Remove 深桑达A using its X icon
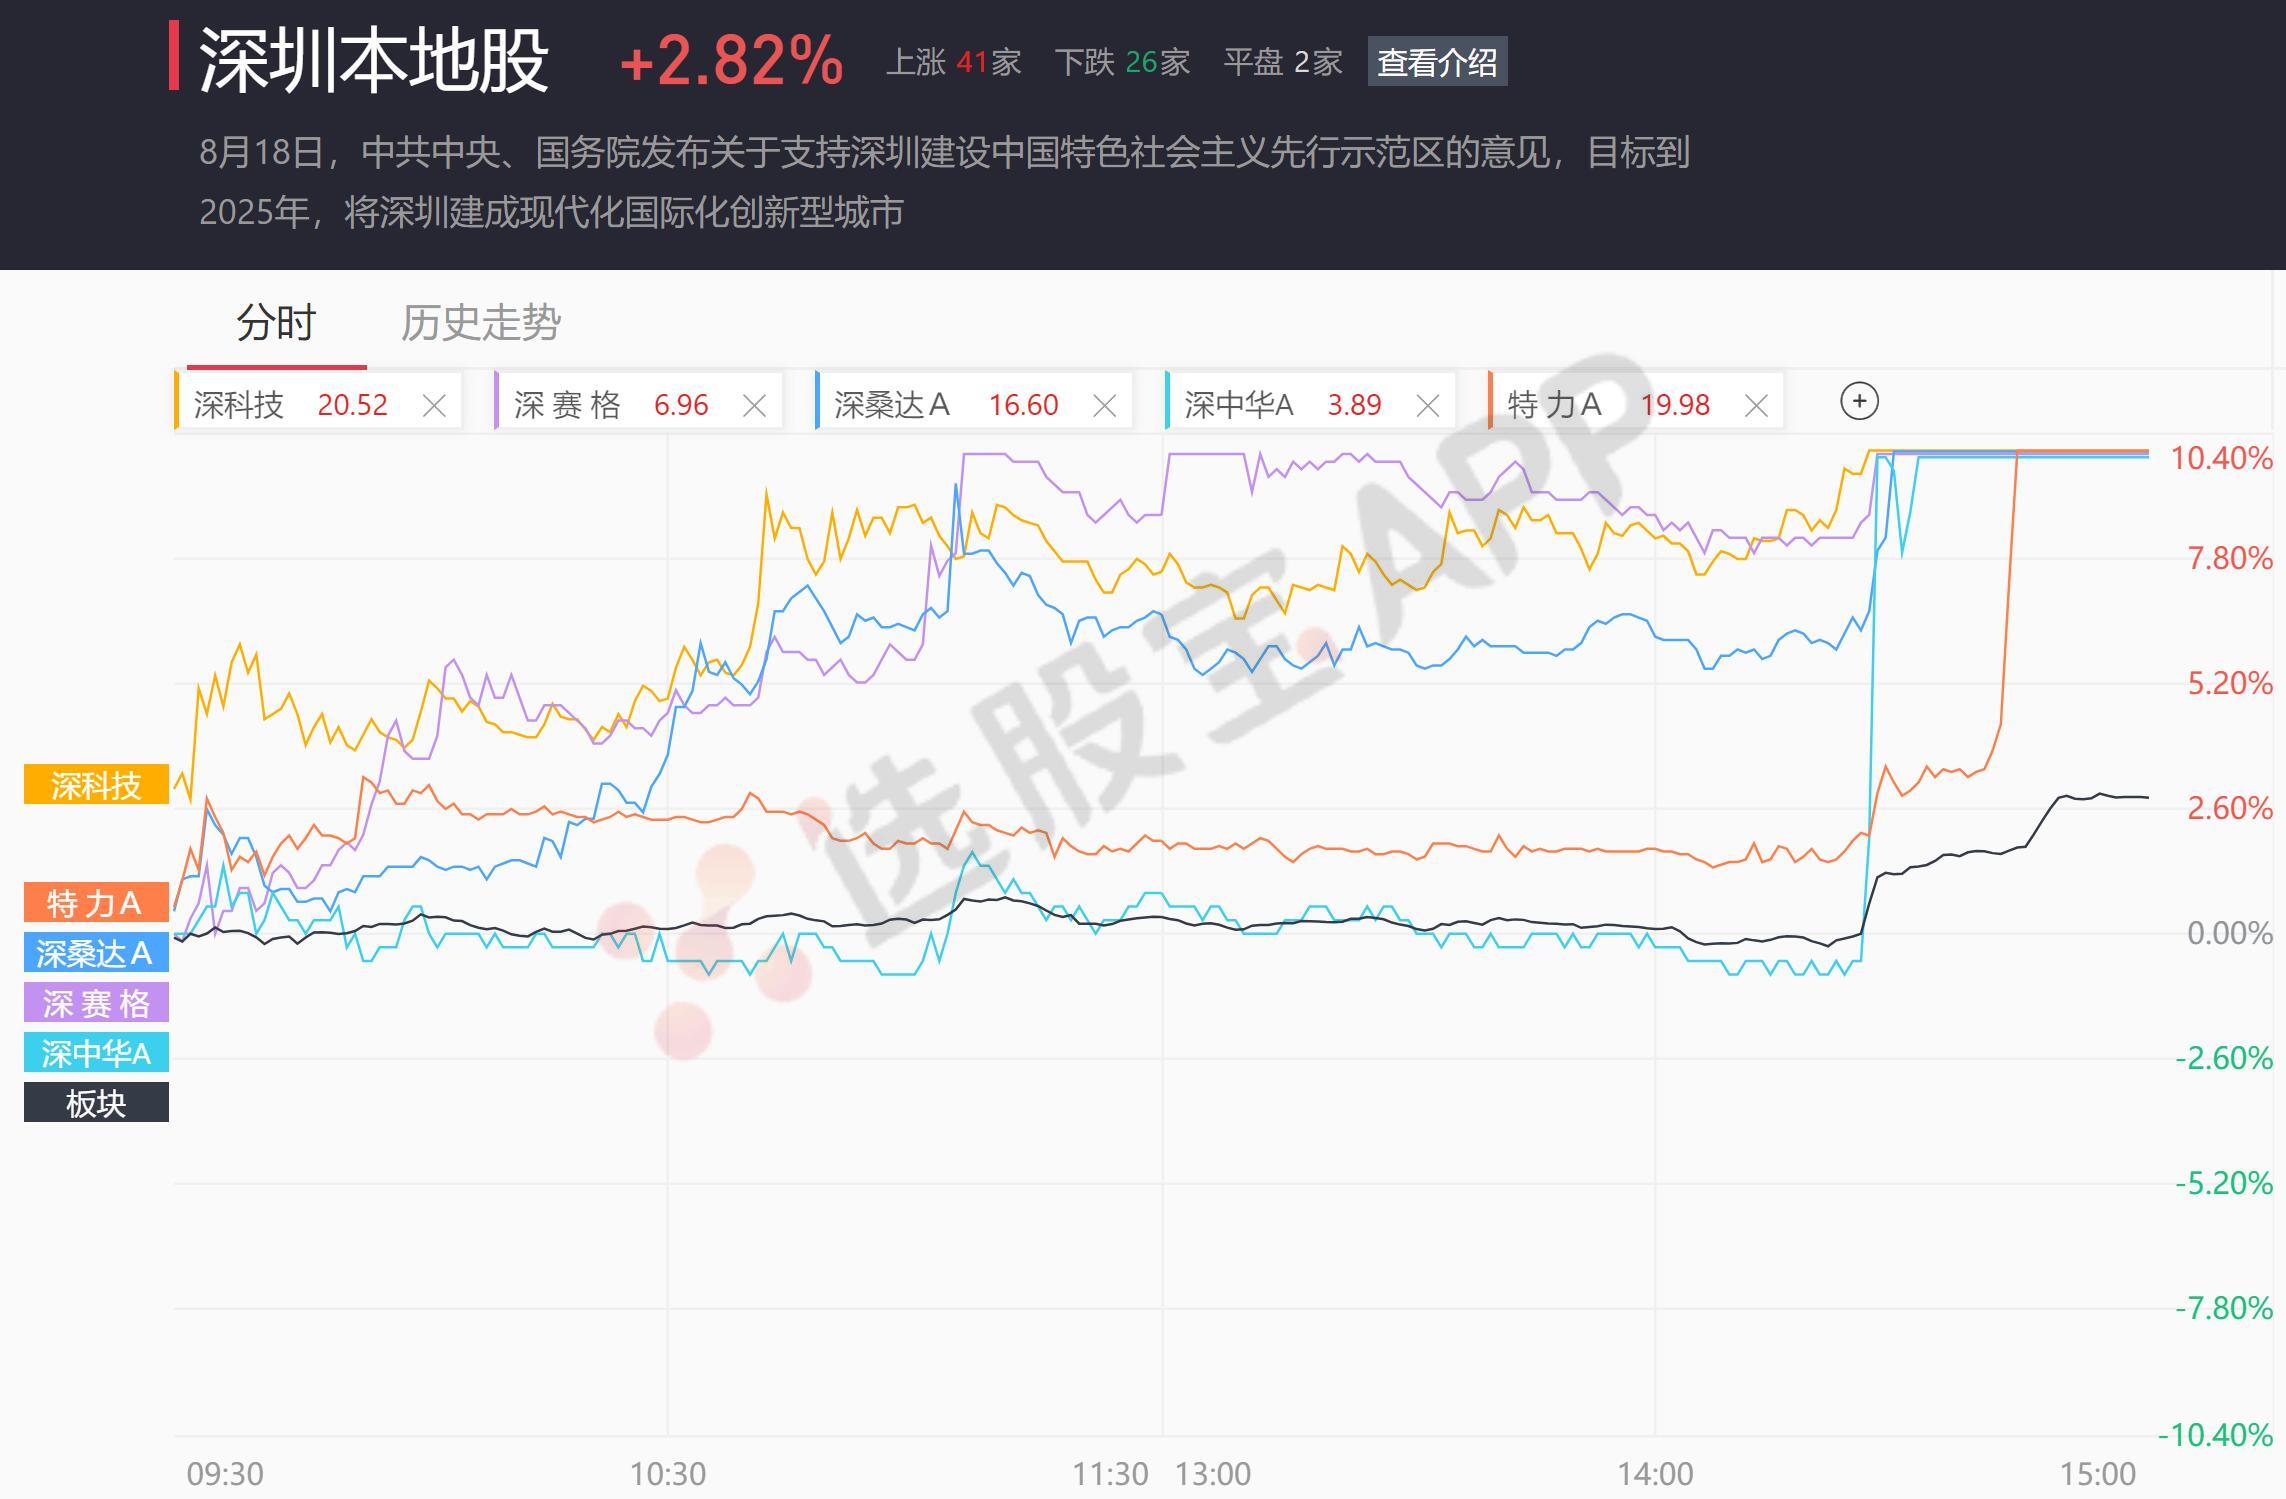 pos(1105,405)
